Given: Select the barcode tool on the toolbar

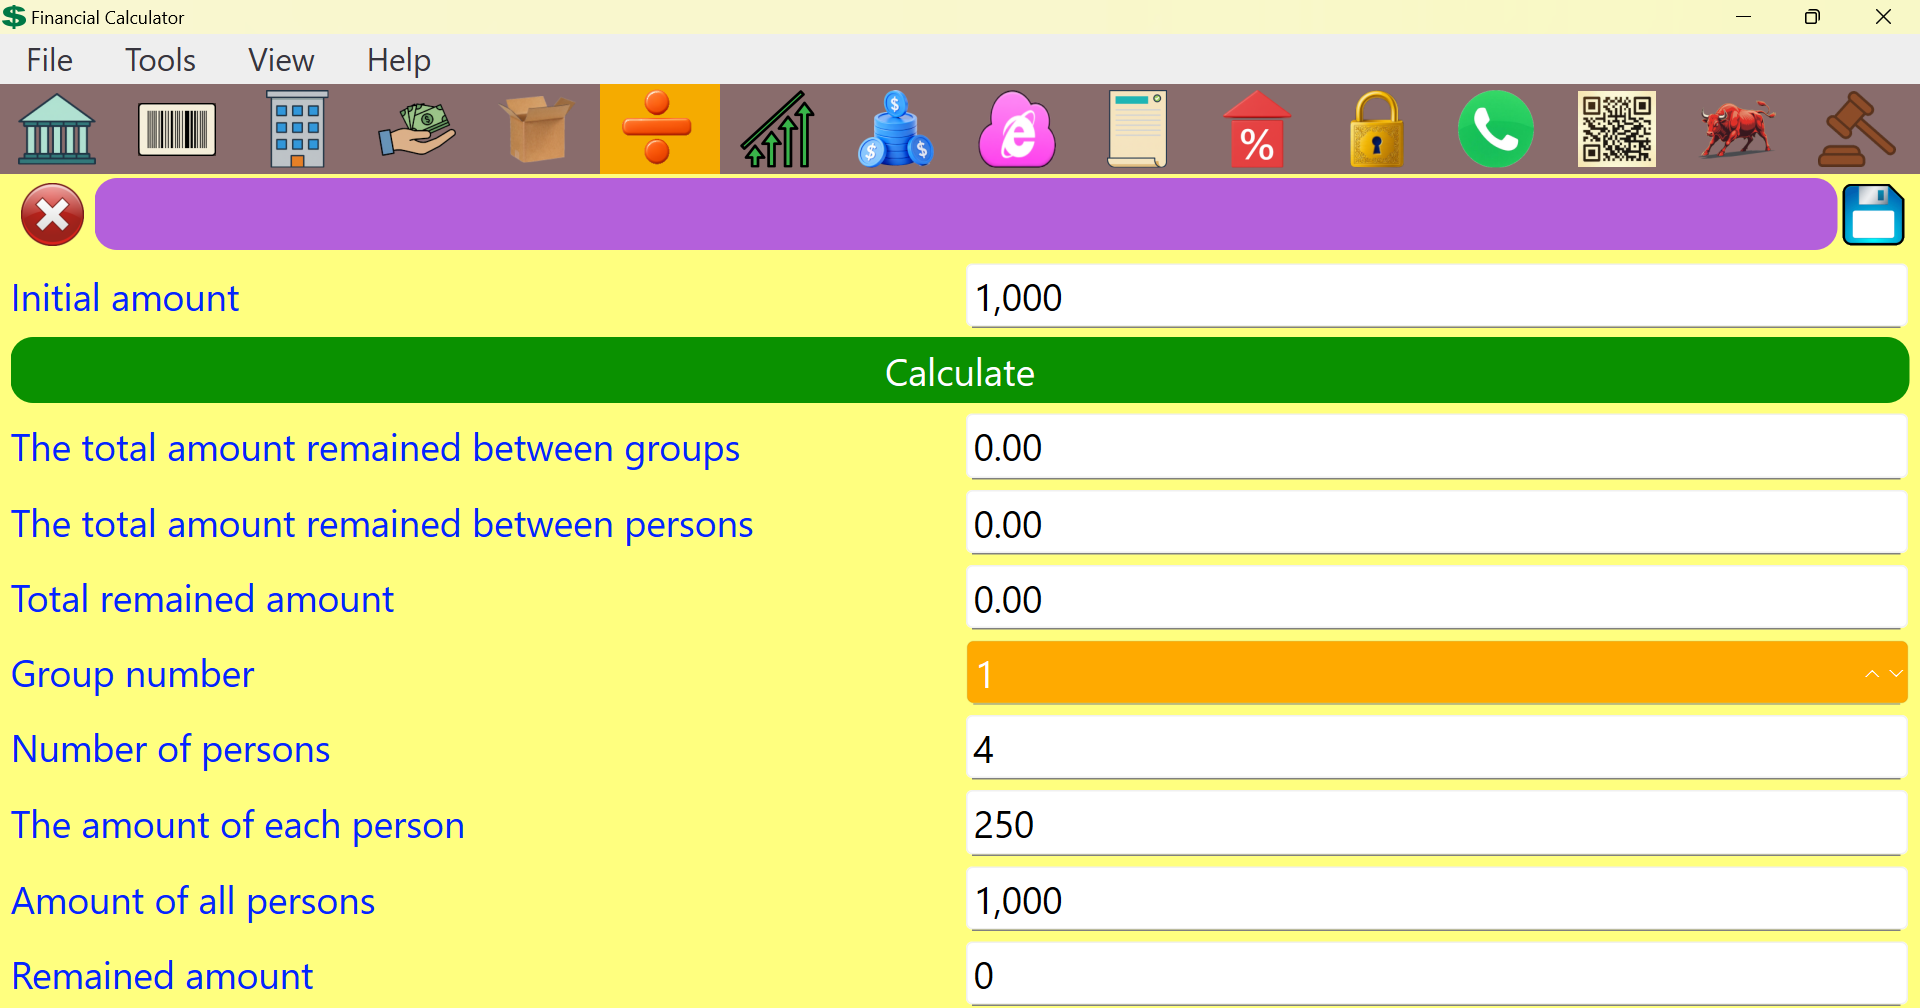Looking at the screenshot, I should [177, 129].
